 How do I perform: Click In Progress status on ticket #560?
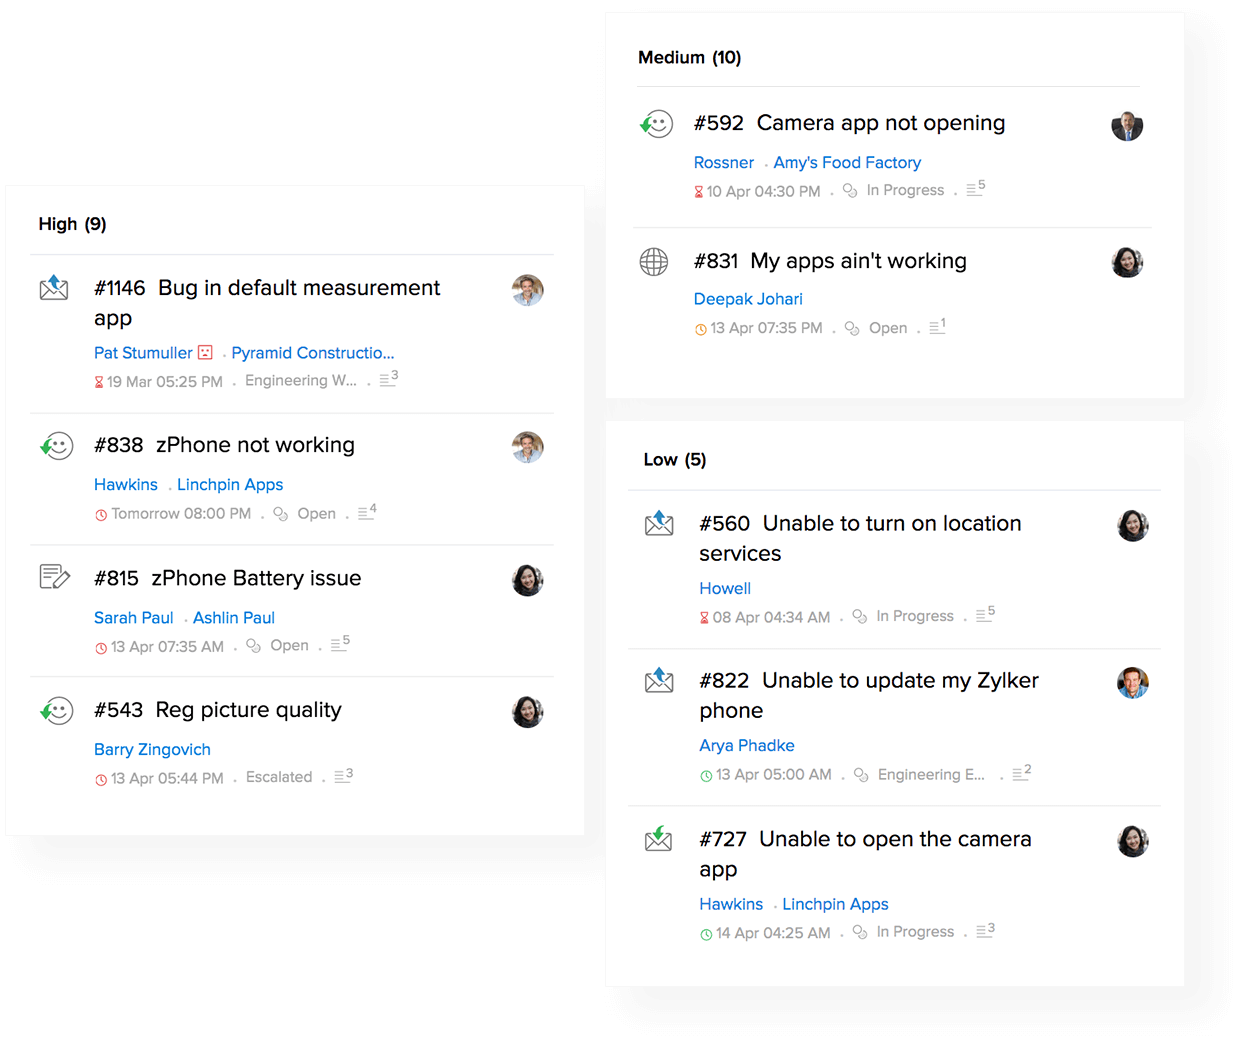pyautogui.click(x=915, y=616)
